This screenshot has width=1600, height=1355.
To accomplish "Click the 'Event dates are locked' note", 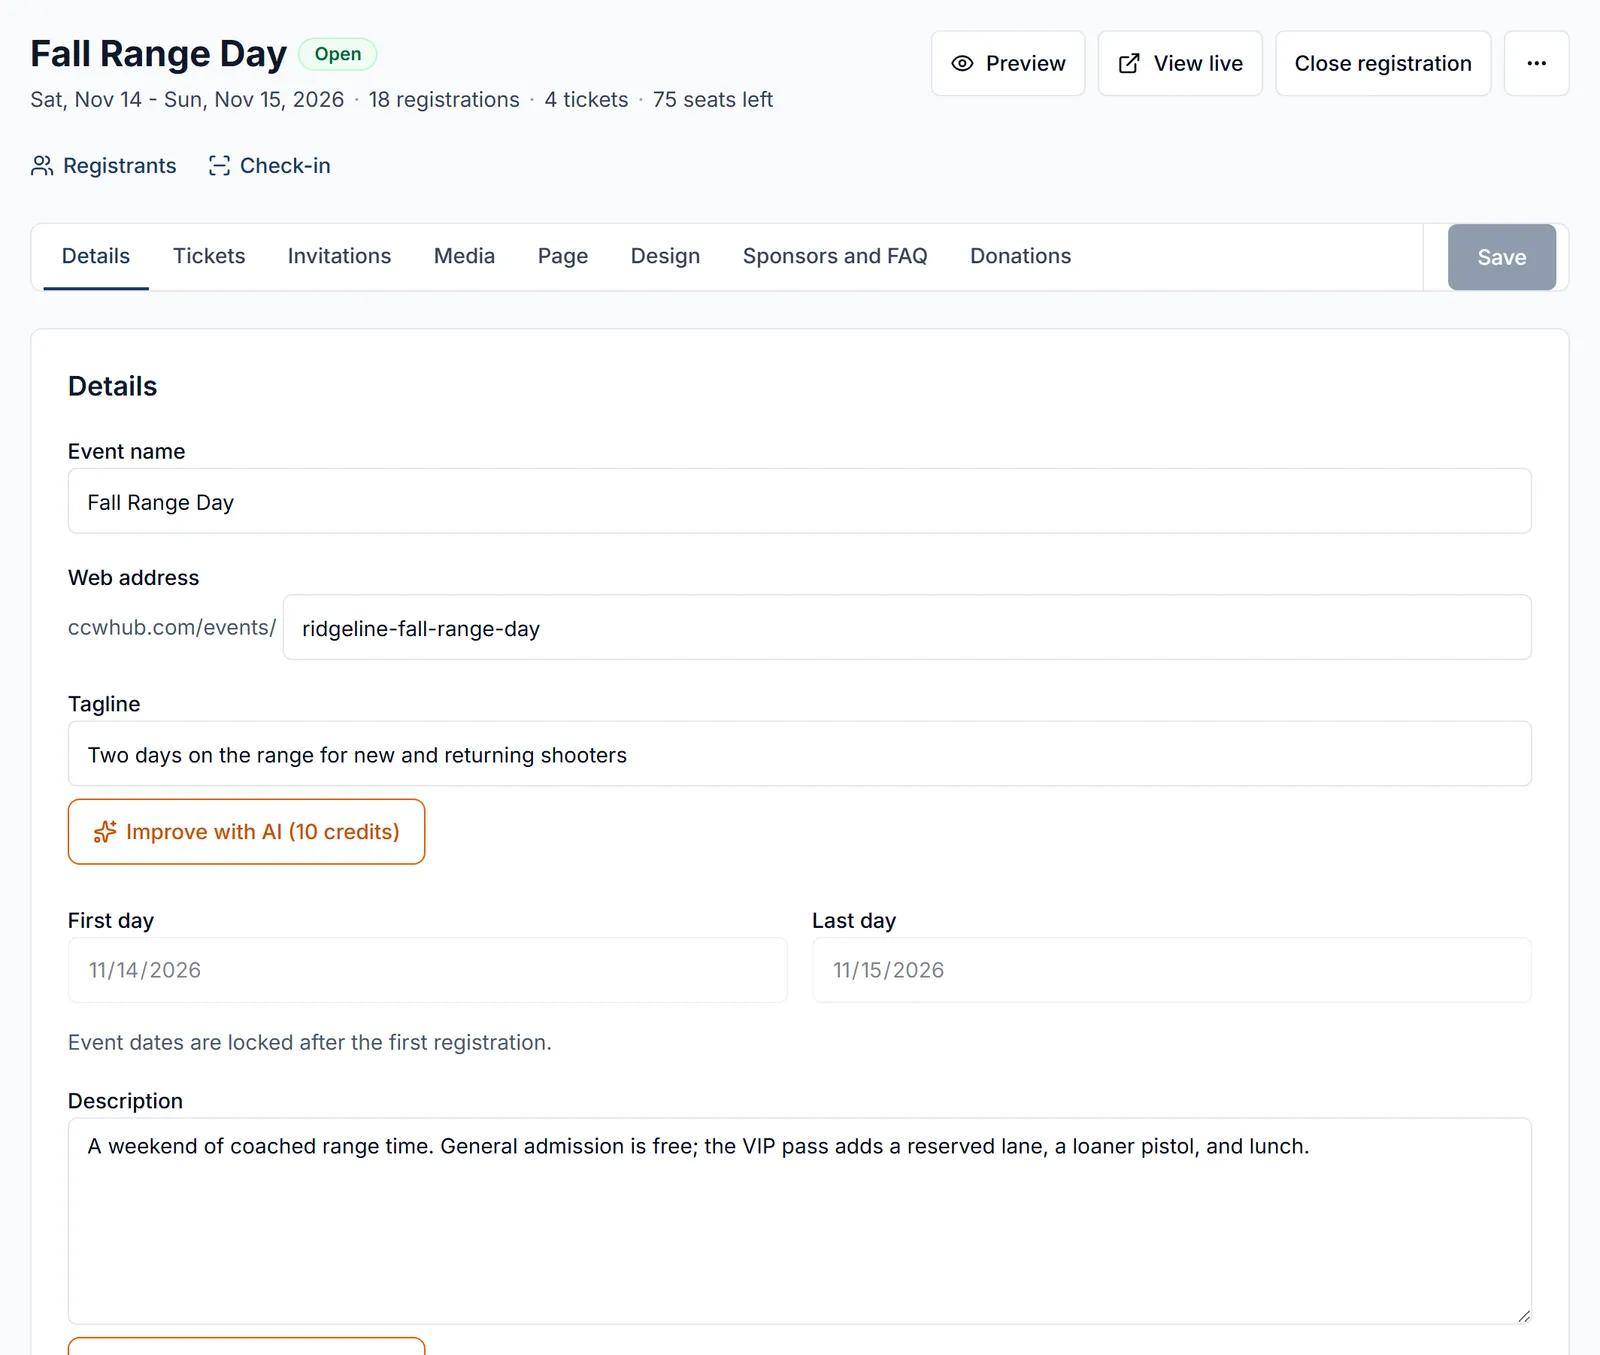I will tap(310, 1042).
